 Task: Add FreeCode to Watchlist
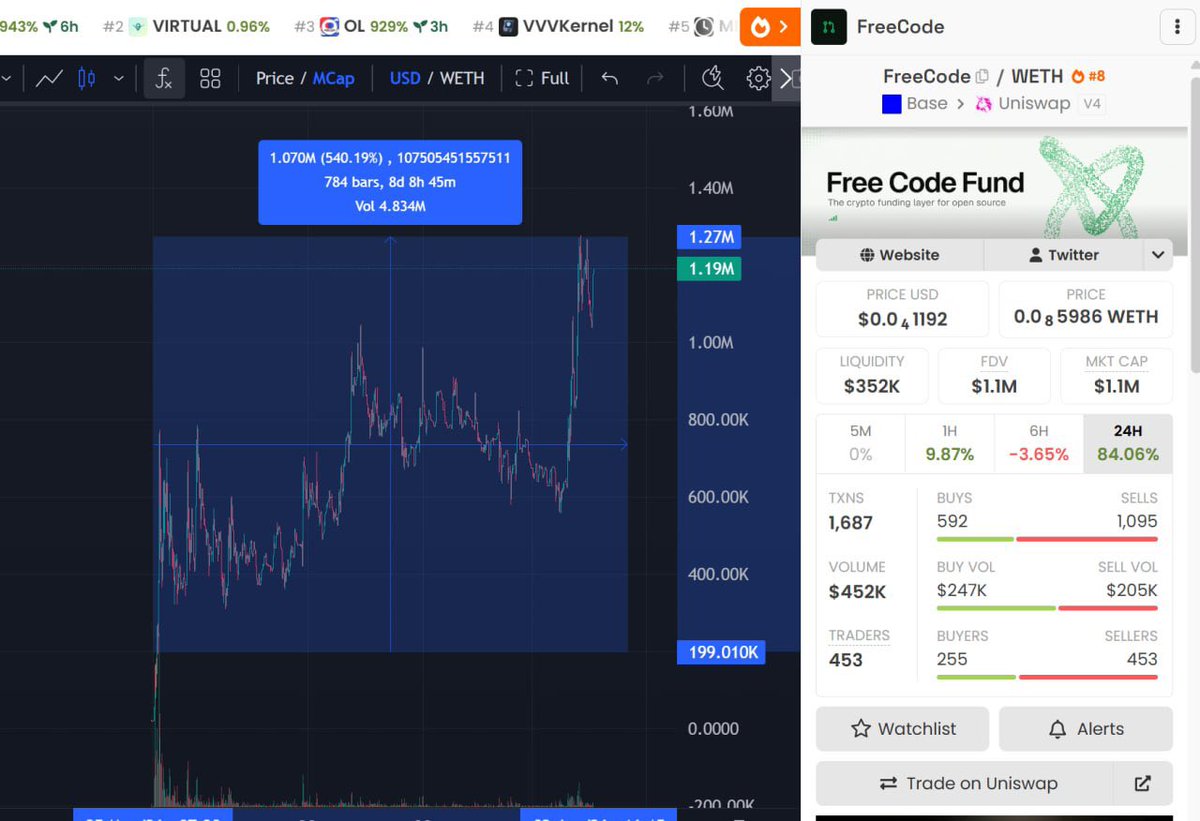[x=903, y=729]
